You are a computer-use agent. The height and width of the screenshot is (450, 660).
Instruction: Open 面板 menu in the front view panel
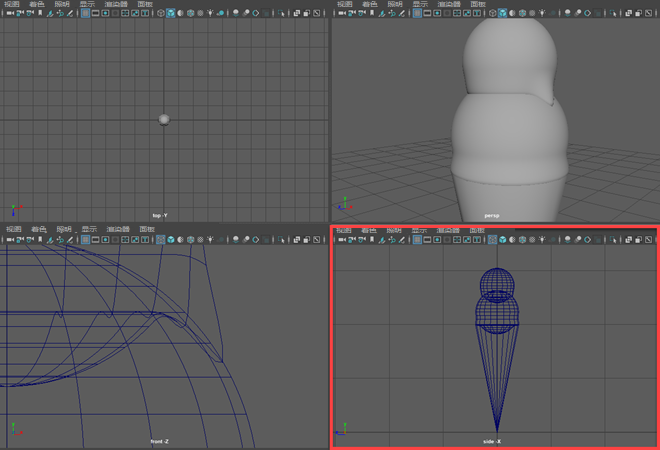click(x=147, y=229)
